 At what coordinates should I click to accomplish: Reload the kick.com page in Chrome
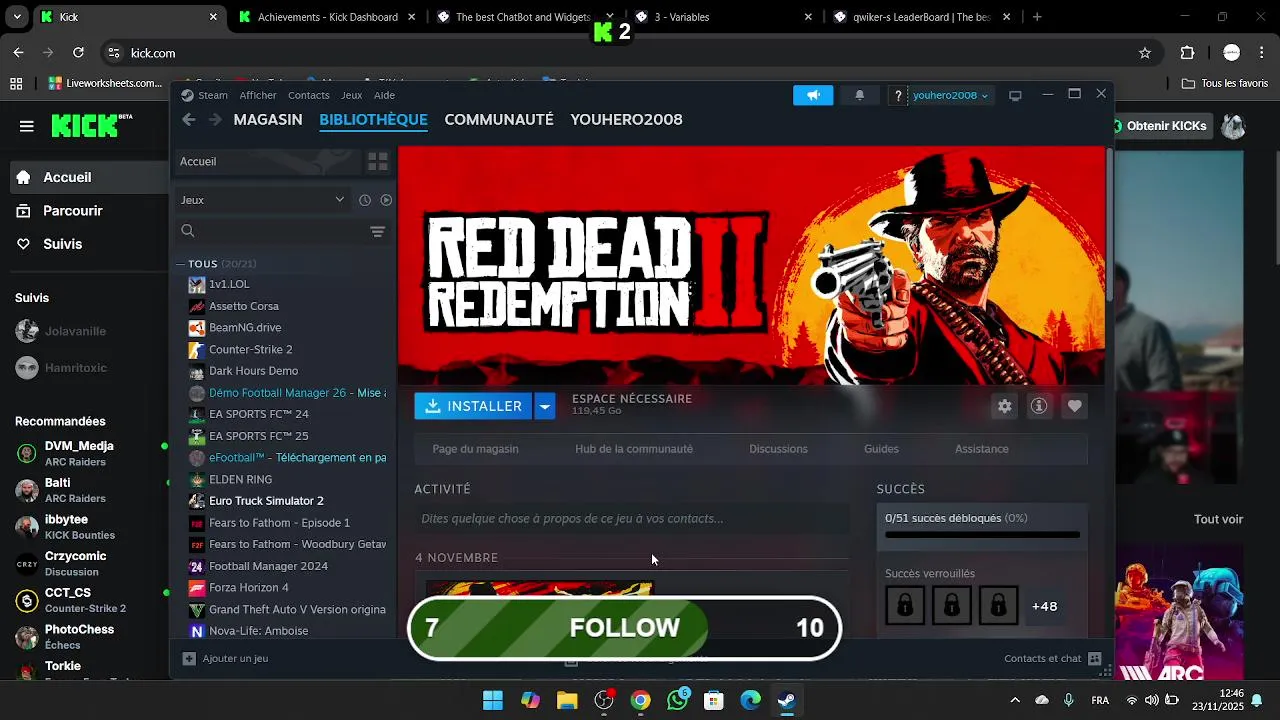(79, 53)
